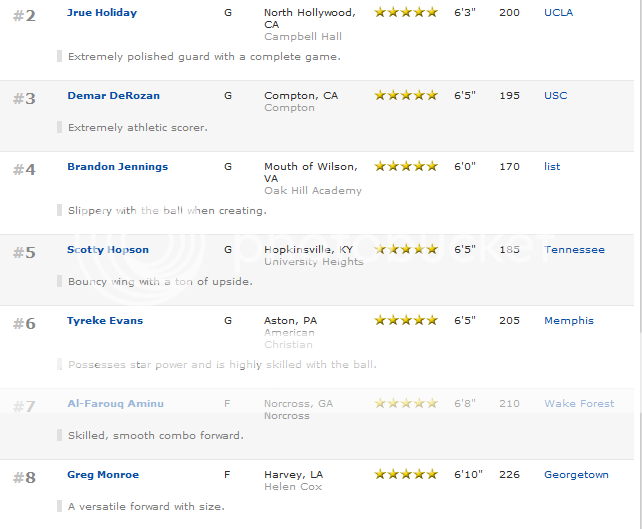Click Jrue Holiday's five-star rating
Viewport: 642px width, 529px height.
[406, 12]
